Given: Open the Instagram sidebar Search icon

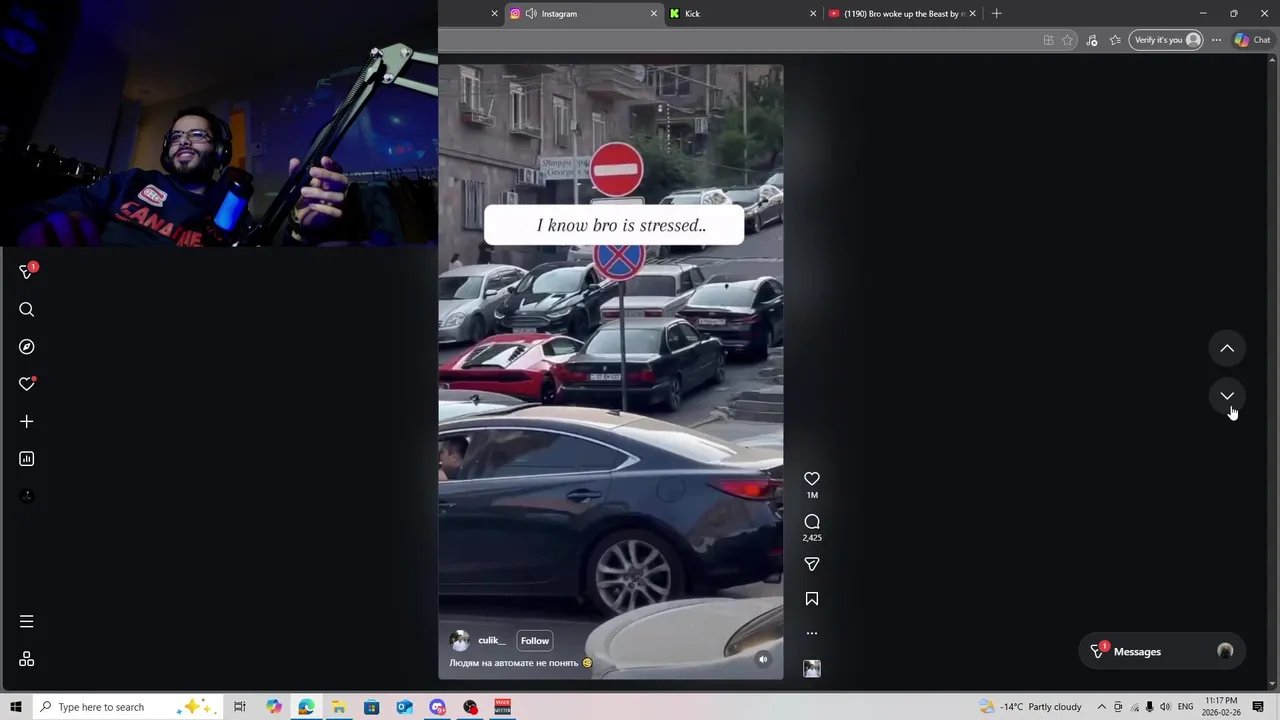Looking at the screenshot, I should [27, 310].
